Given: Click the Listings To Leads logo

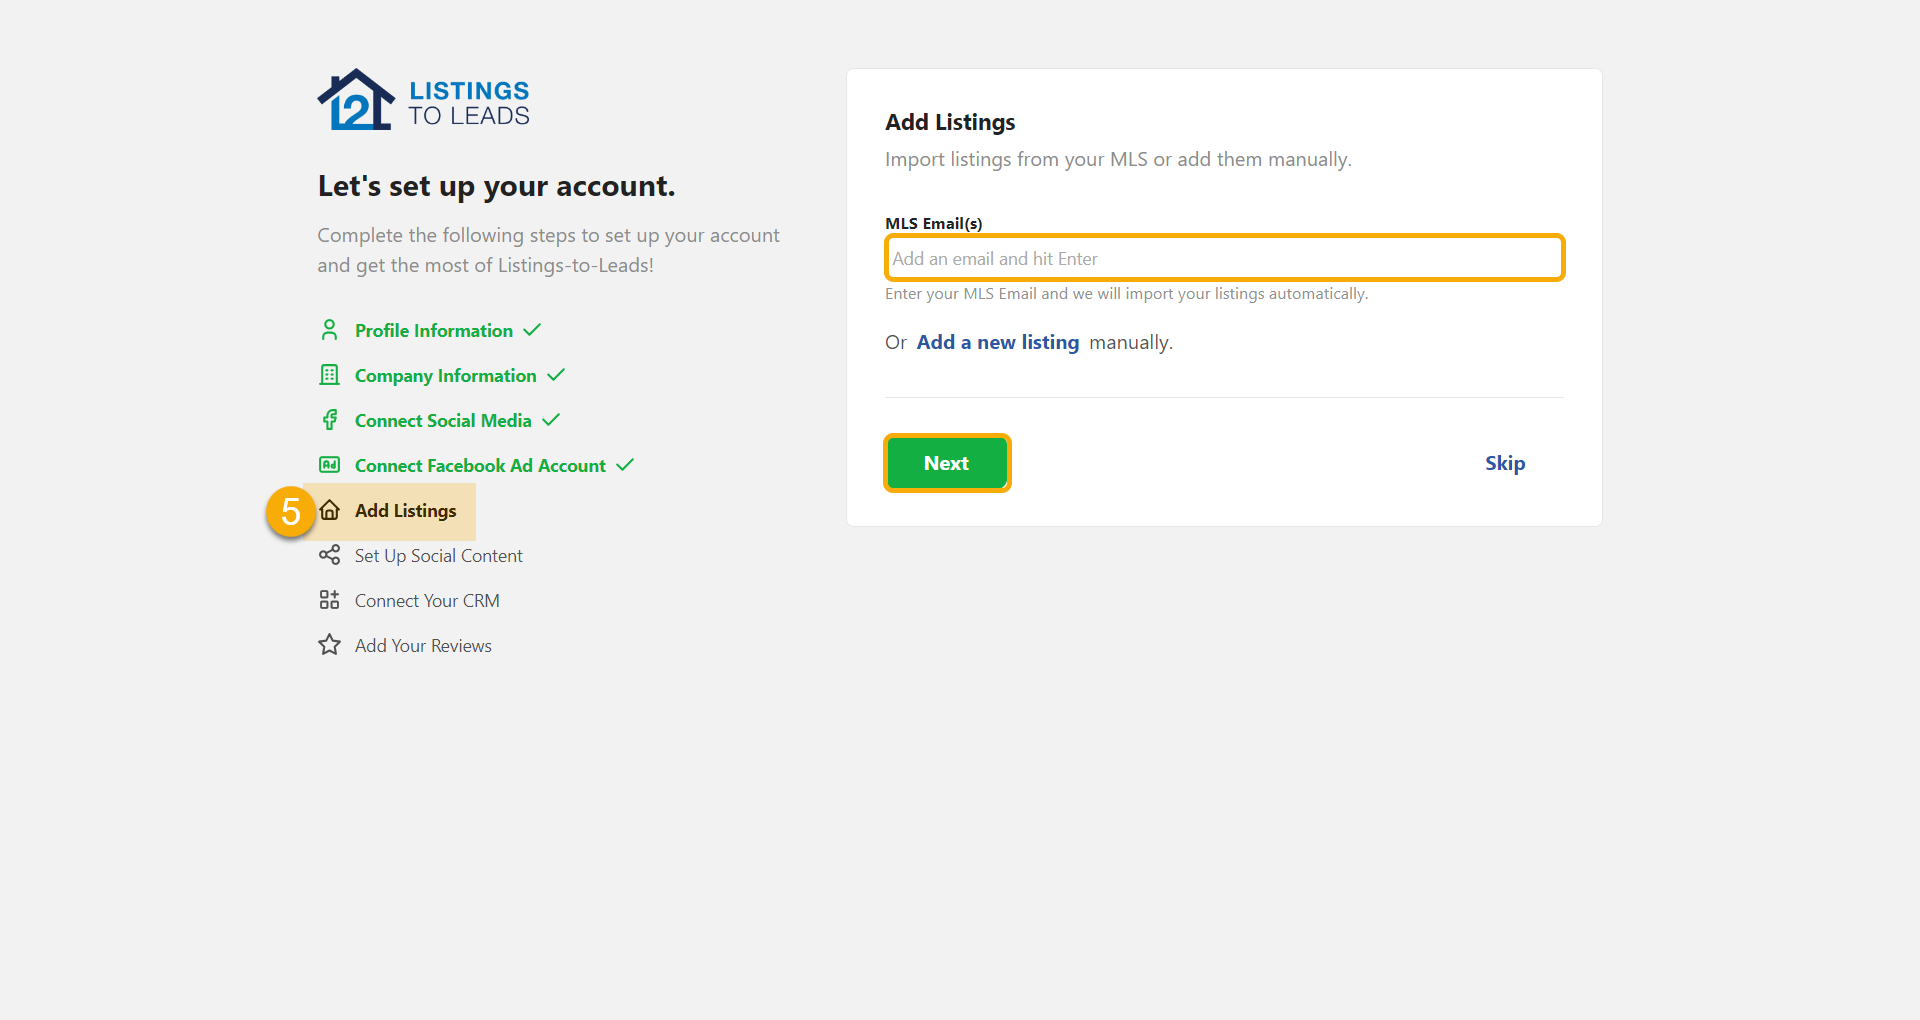Looking at the screenshot, I should pos(423,99).
